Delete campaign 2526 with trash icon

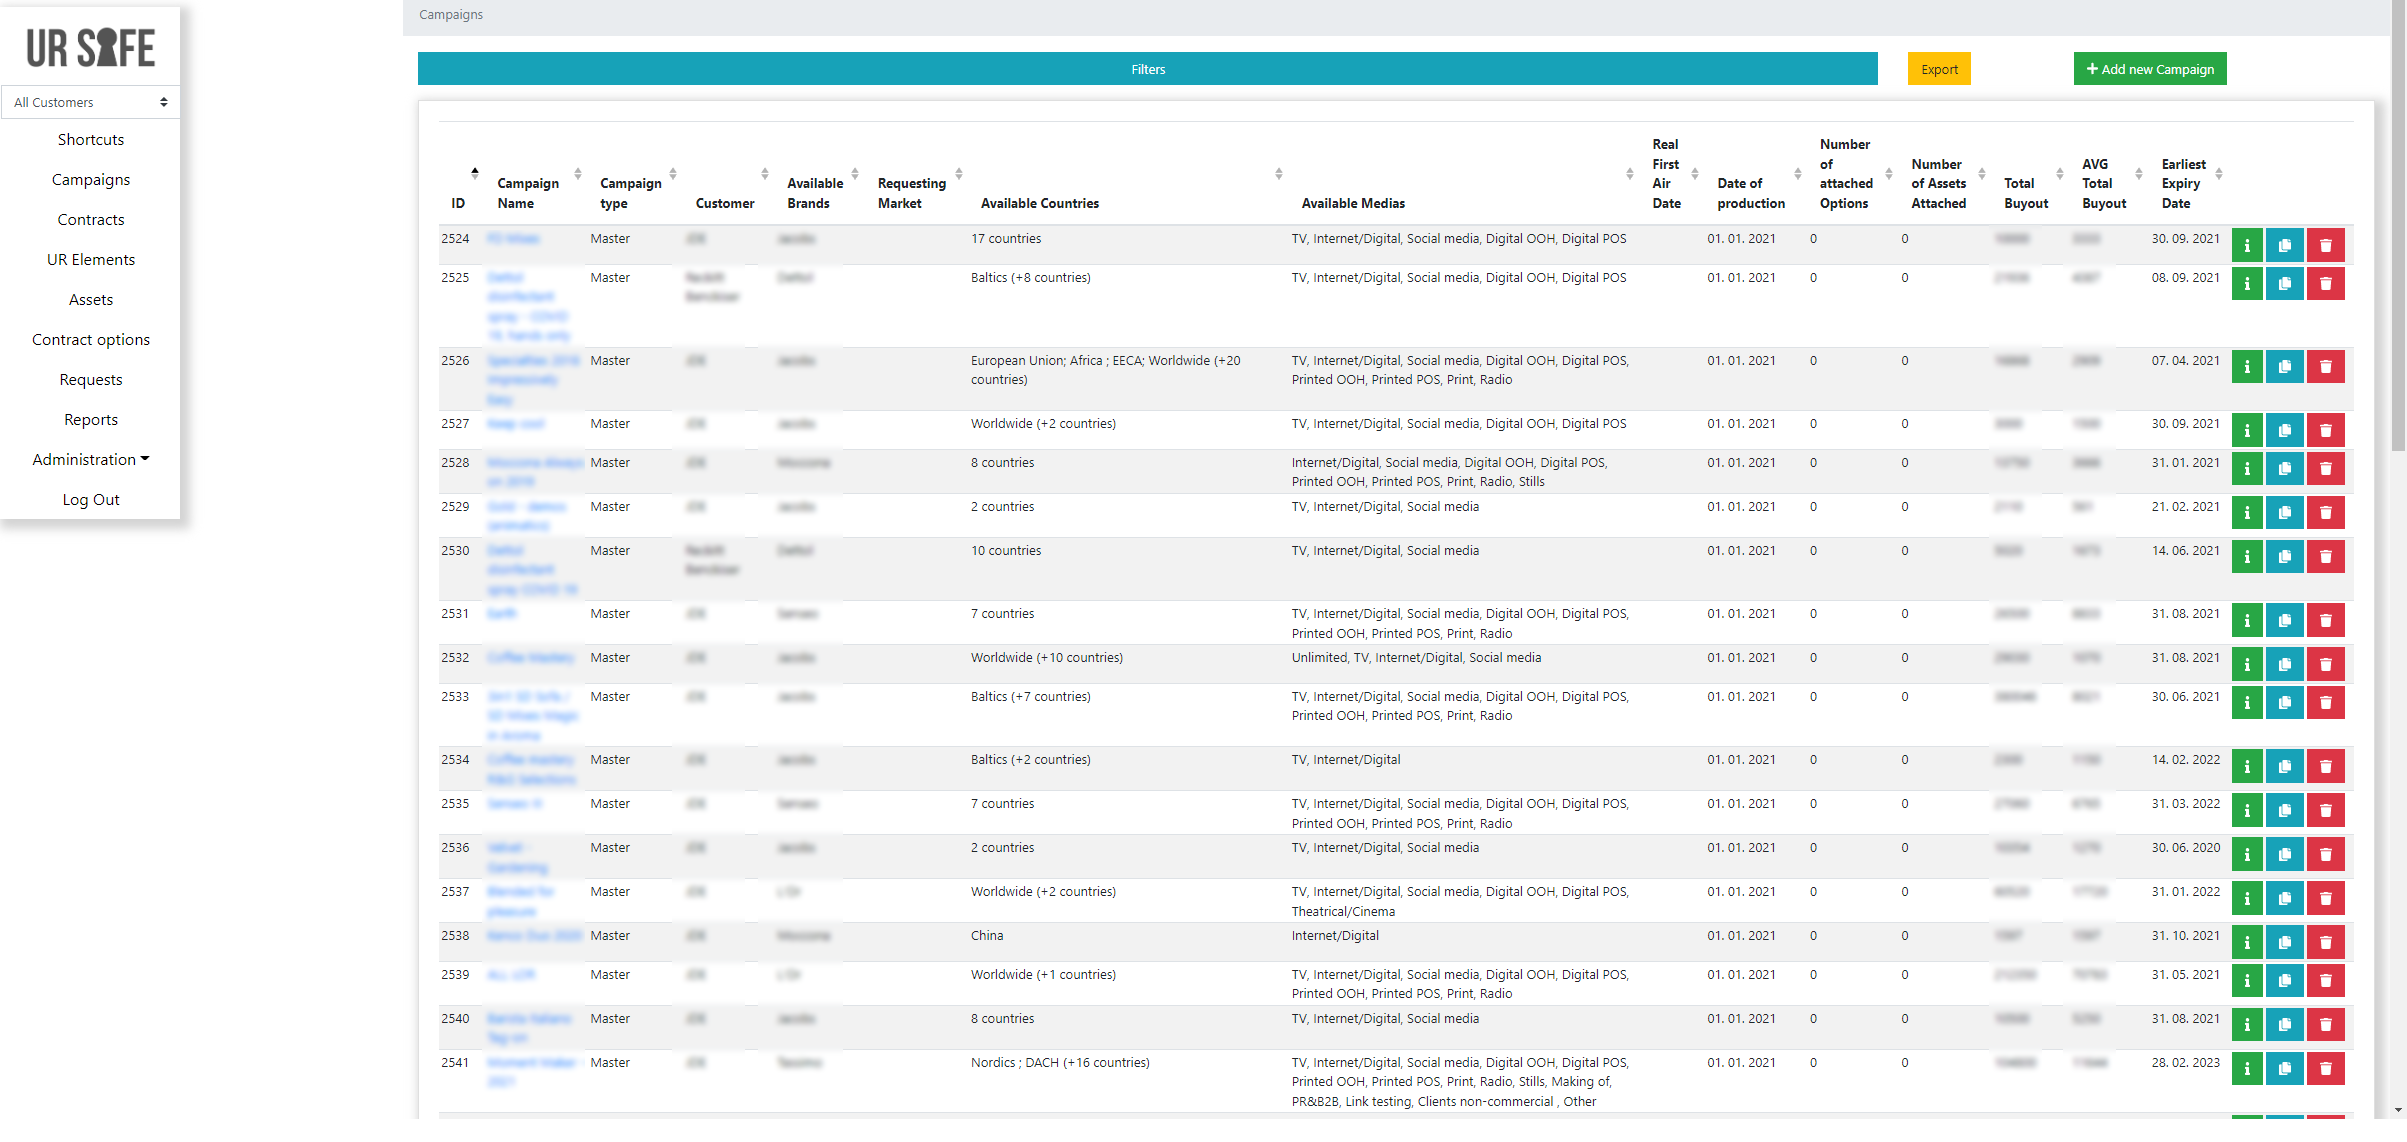pyautogui.click(x=2325, y=367)
